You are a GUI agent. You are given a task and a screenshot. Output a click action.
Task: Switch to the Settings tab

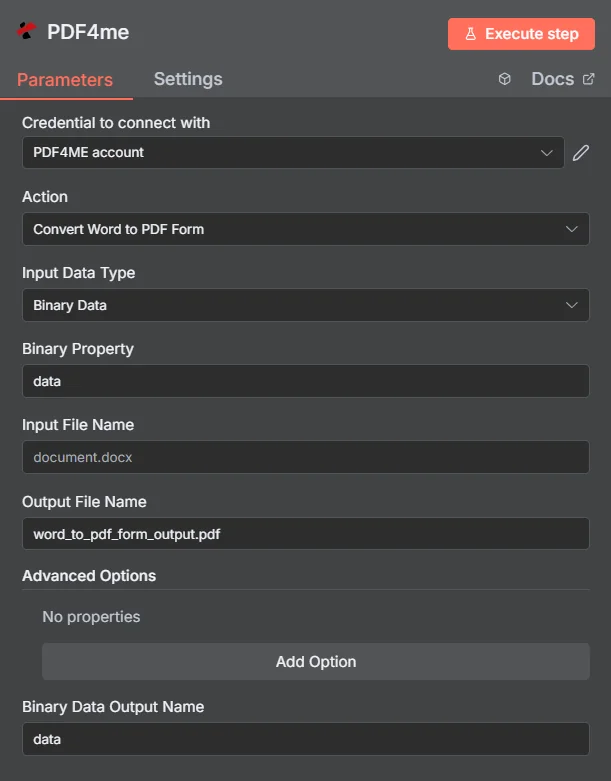pos(188,79)
